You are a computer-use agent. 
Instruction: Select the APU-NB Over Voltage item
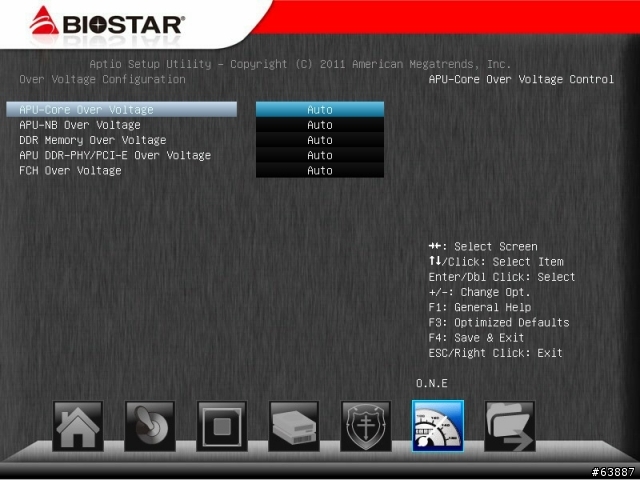click(x=80, y=125)
